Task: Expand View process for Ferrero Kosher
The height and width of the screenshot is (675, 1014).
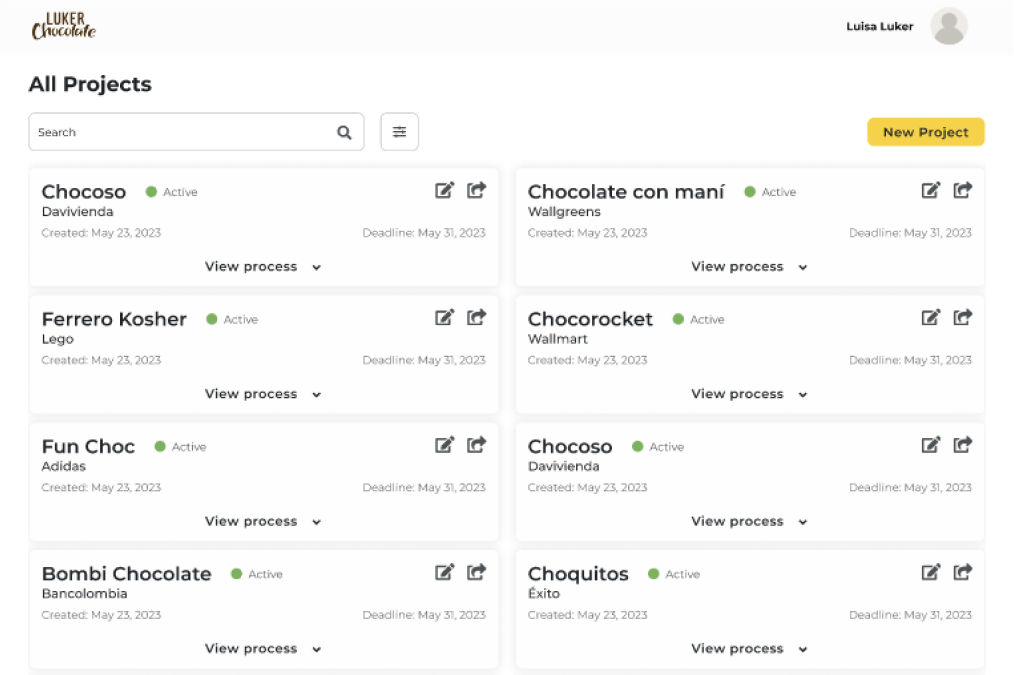Action: 263,394
